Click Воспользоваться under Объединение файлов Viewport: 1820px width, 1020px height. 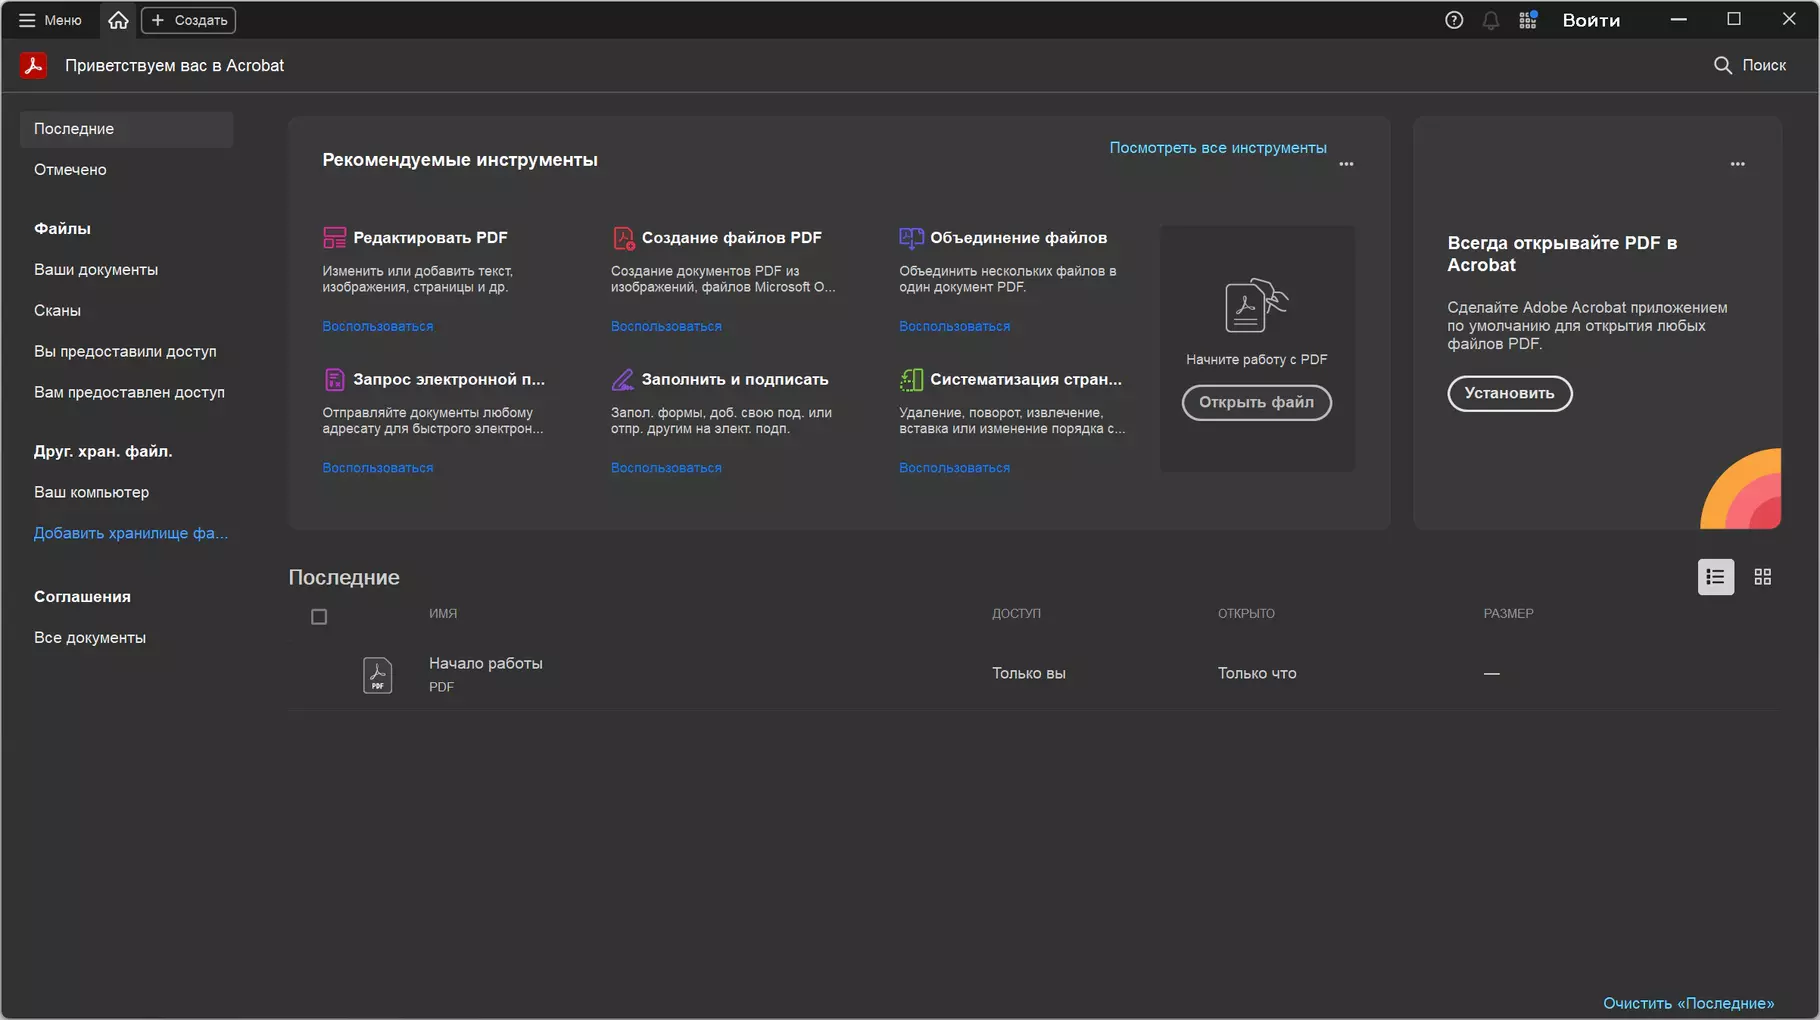954,327
